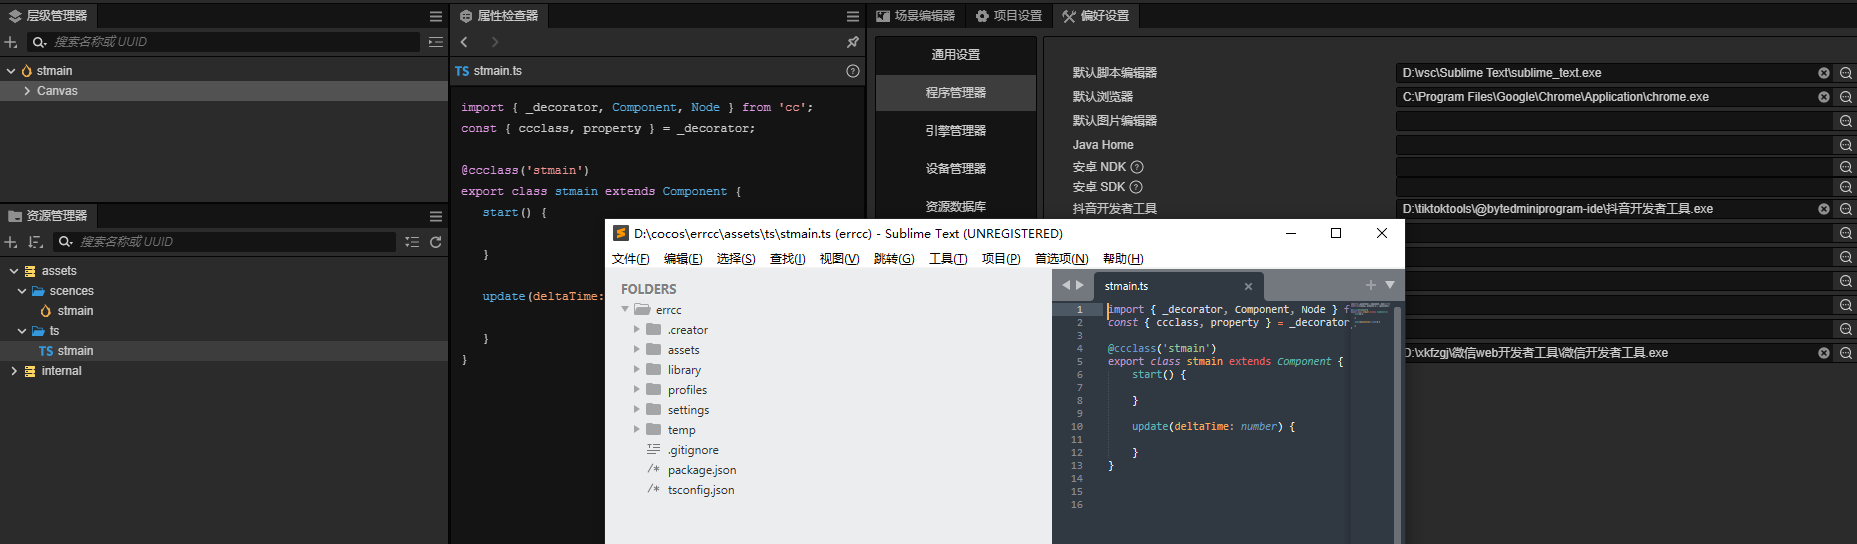The height and width of the screenshot is (544, 1857).
Task: Clear the Douyin developer tool path
Action: click(1824, 209)
